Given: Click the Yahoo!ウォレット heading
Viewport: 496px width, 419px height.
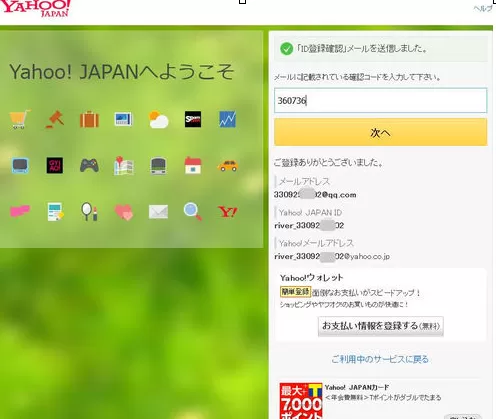Looking at the screenshot, I should [311, 278].
